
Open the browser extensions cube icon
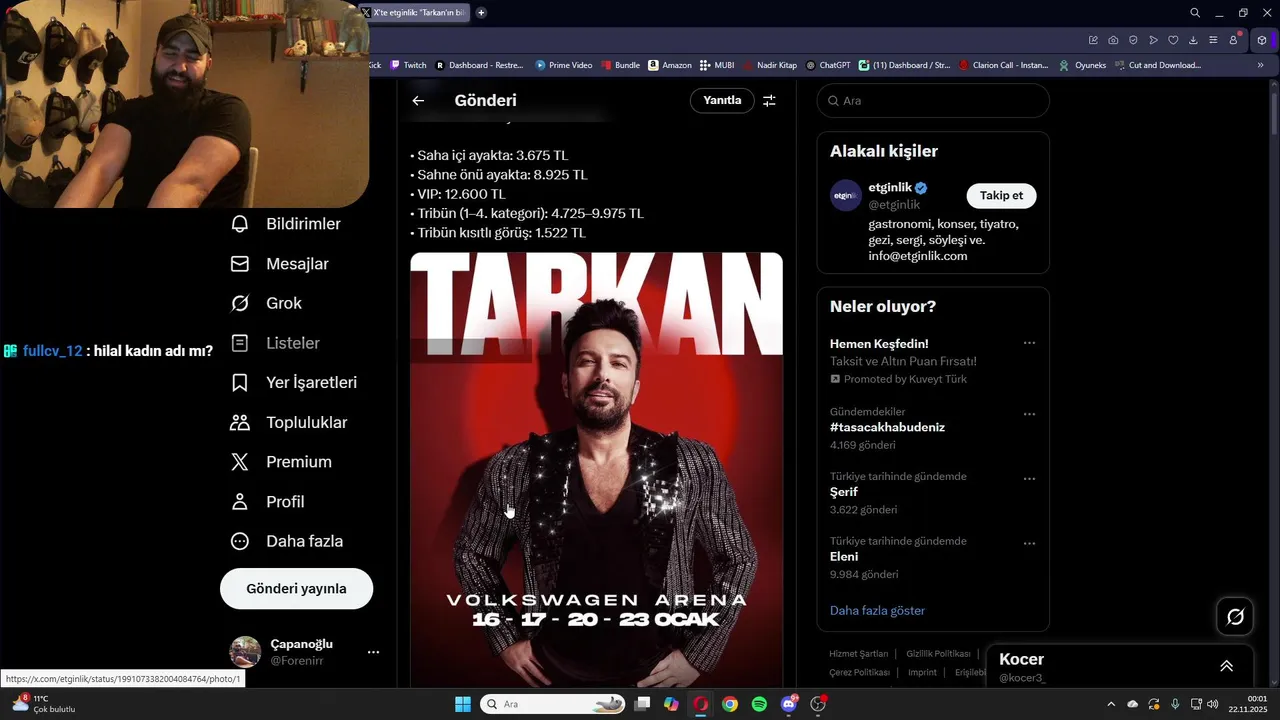pyautogui.click(x=1262, y=40)
